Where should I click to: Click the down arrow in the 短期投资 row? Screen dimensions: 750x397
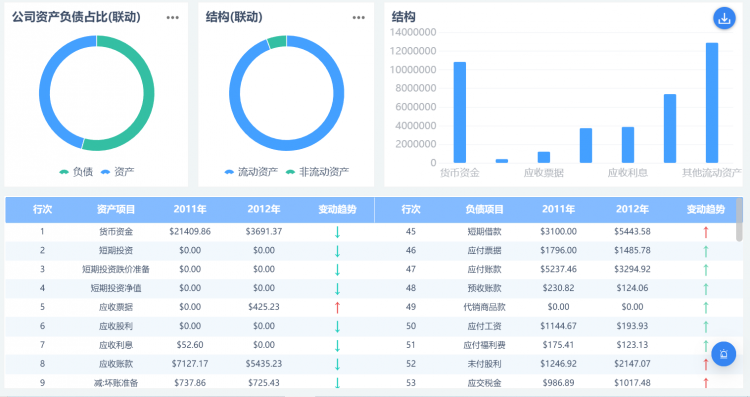337,251
